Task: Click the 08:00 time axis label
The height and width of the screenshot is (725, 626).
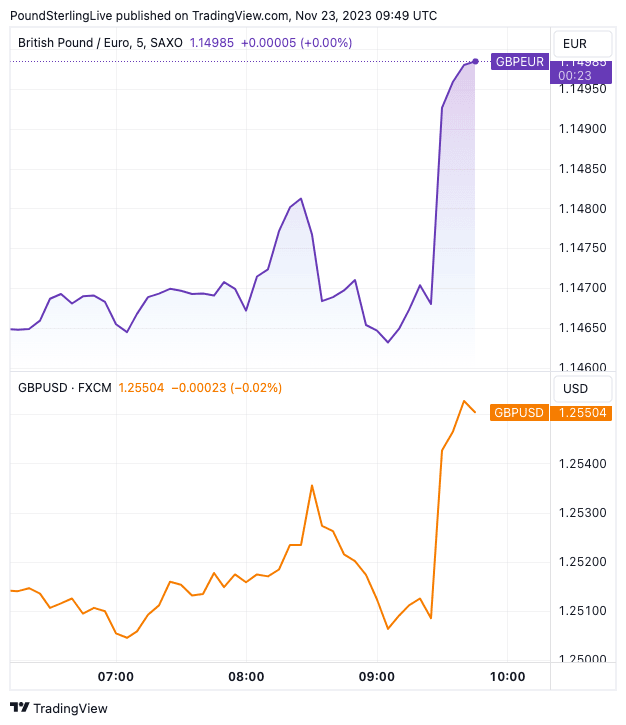Action: coord(246,677)
